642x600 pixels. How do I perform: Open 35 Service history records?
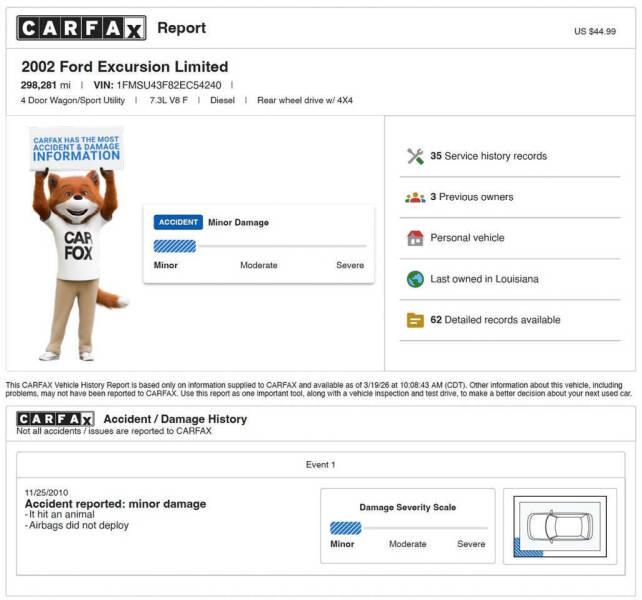(x=488, y=156)
